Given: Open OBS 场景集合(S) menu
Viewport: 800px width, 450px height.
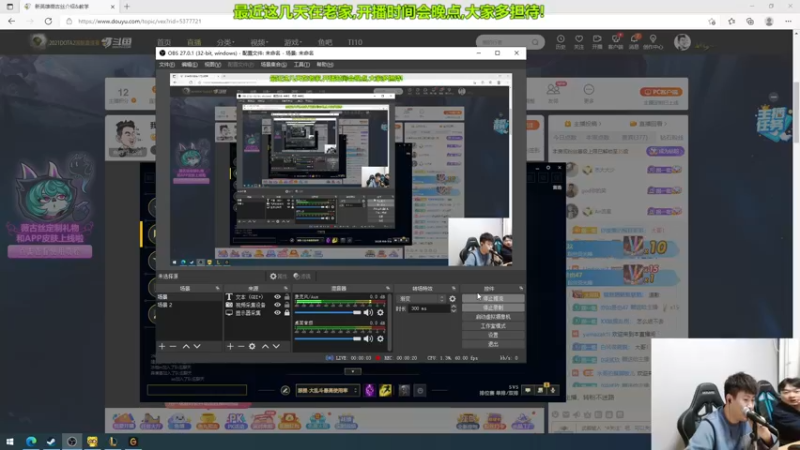Looking at the screenshot, I should 273,65.
